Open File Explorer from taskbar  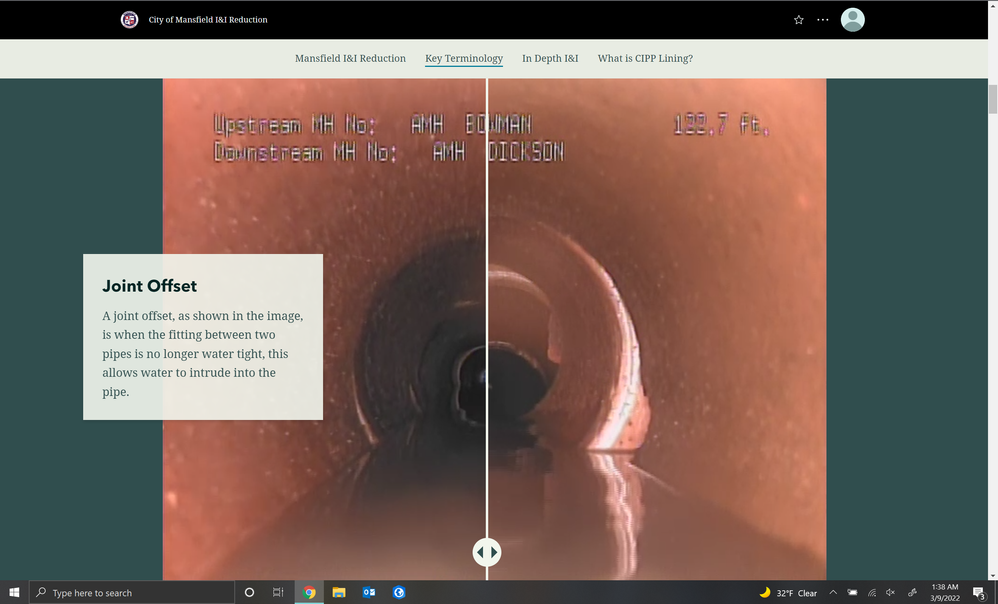click(339, 593)
